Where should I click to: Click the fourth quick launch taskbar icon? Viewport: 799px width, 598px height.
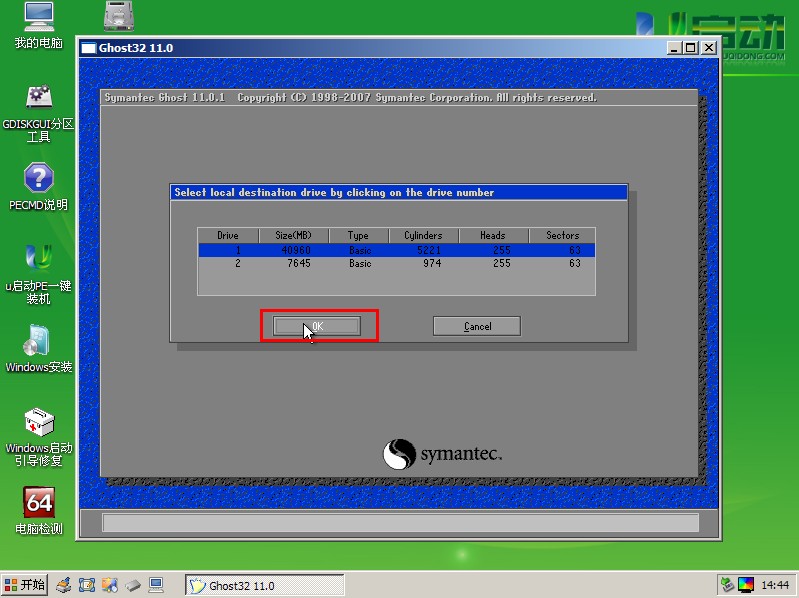[x=133, y=585]
